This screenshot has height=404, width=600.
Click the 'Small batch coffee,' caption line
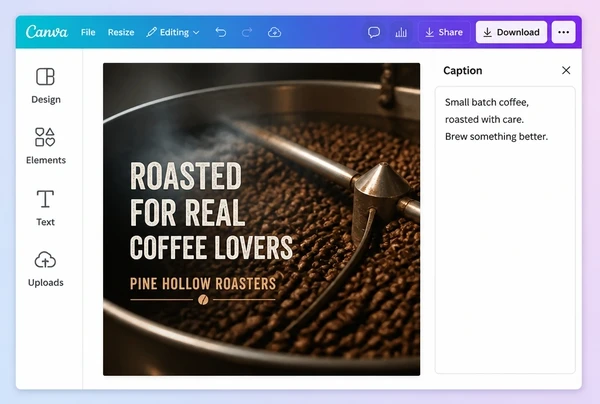(x=487, y=103)
